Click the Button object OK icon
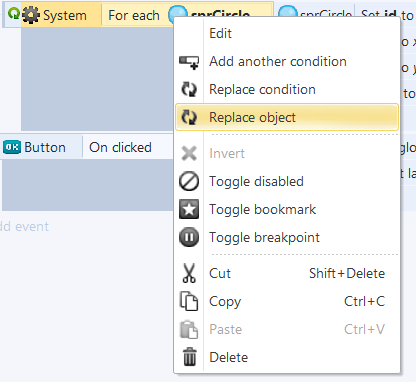Viewport: 416px width, 382px height. [x=12, y=147]
